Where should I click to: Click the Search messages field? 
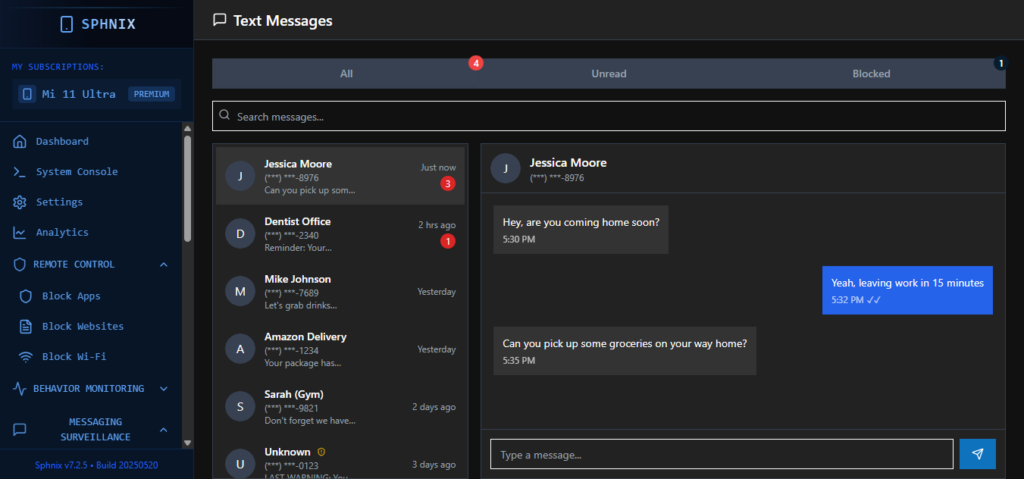point(608,116)
